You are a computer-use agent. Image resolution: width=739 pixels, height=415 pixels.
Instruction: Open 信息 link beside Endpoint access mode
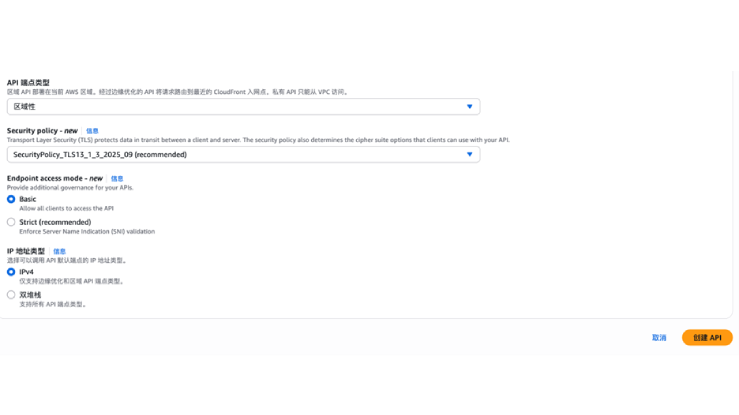click(117, 179)
